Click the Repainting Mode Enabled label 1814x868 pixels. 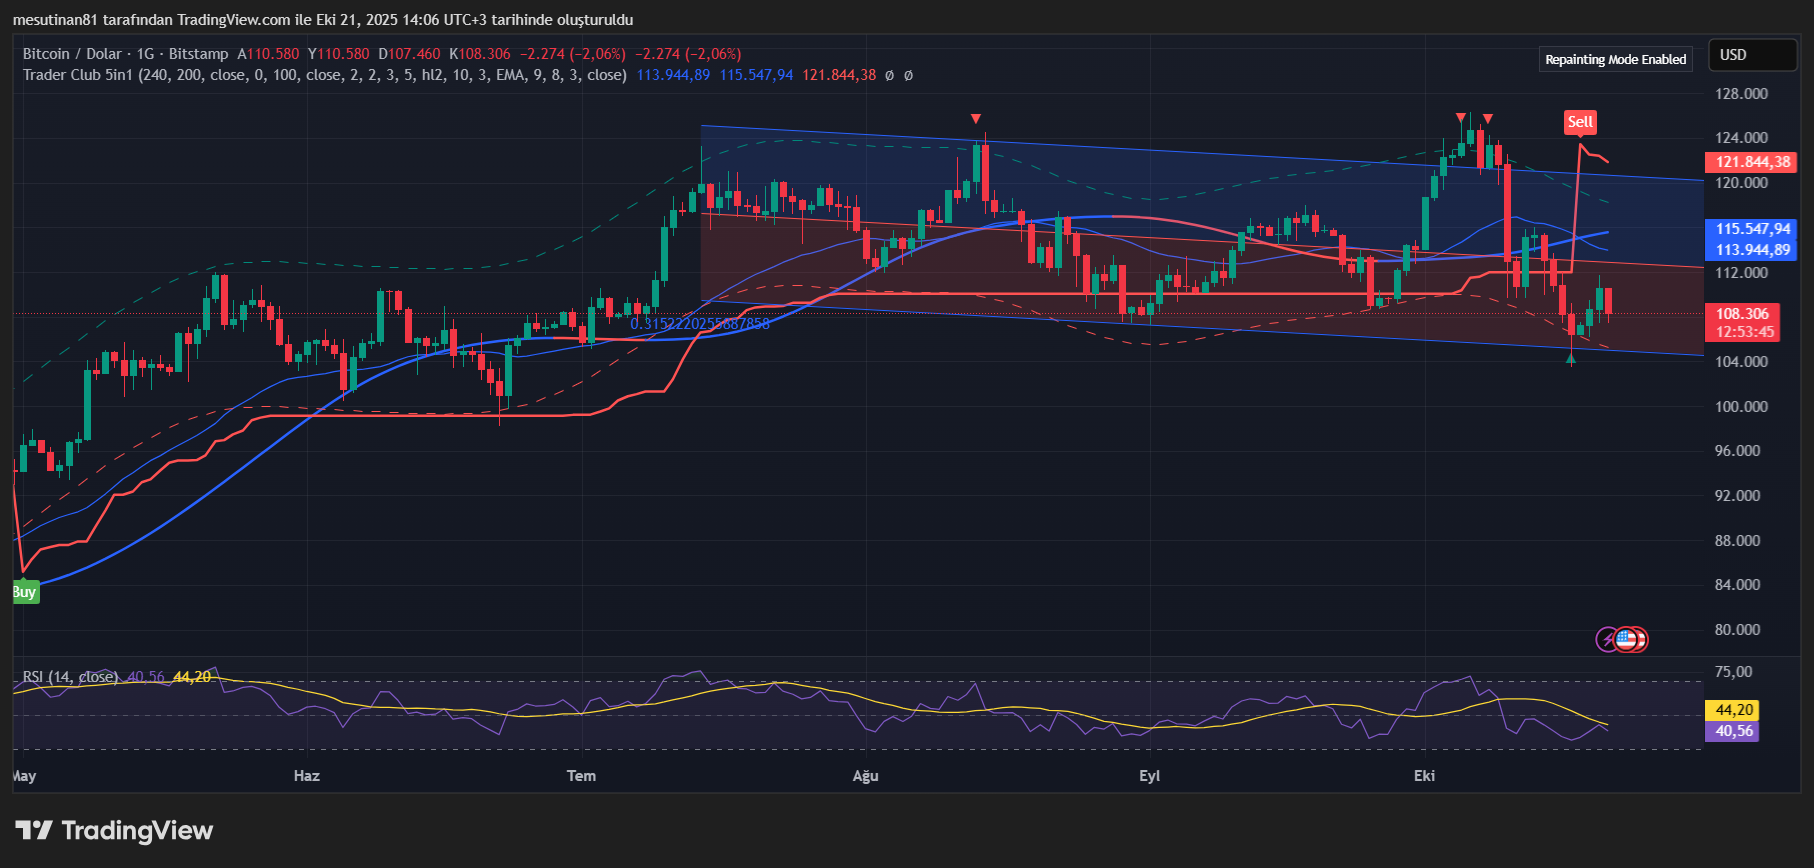coord(1615,60)
